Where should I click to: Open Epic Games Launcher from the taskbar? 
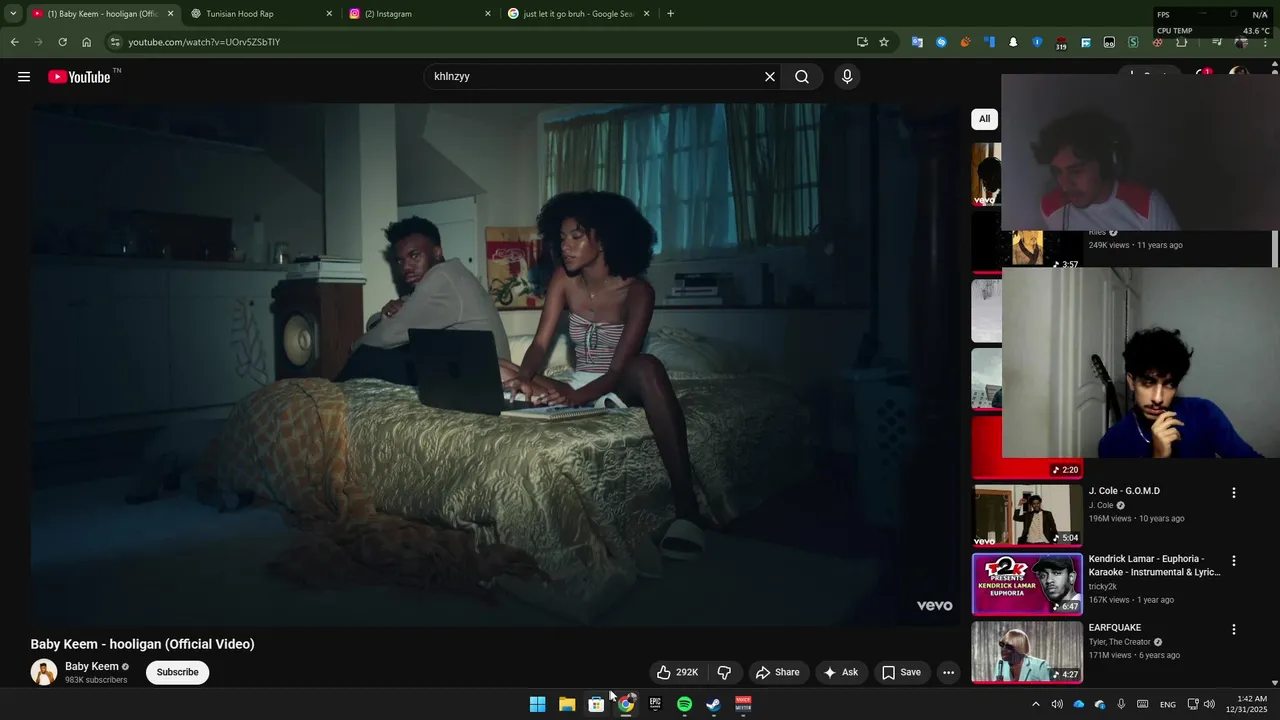coord(655,704)
